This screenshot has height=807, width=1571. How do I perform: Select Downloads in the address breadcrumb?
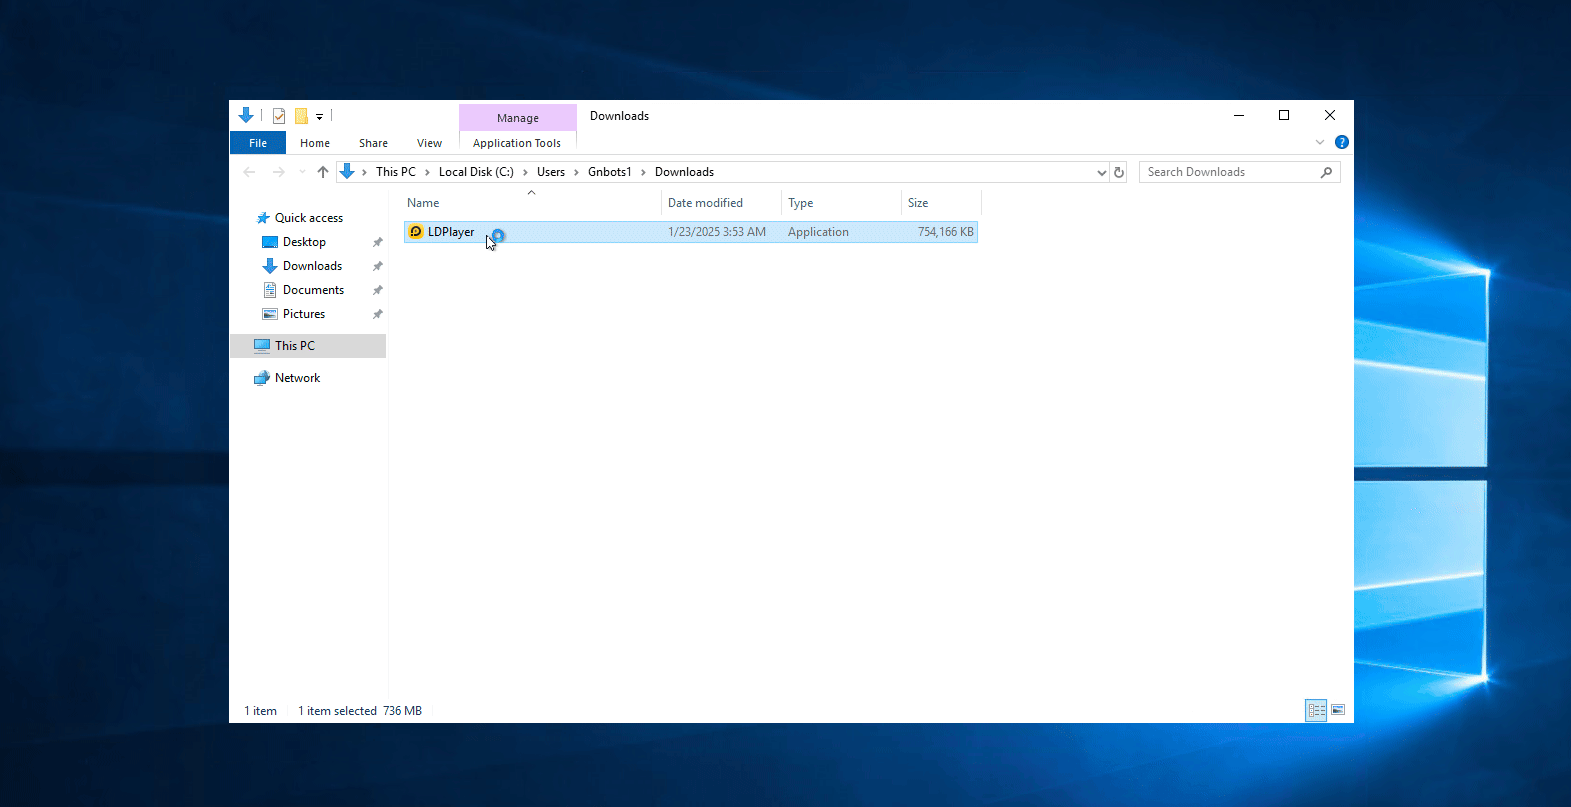pyautogui.click(x=684, y=172)
